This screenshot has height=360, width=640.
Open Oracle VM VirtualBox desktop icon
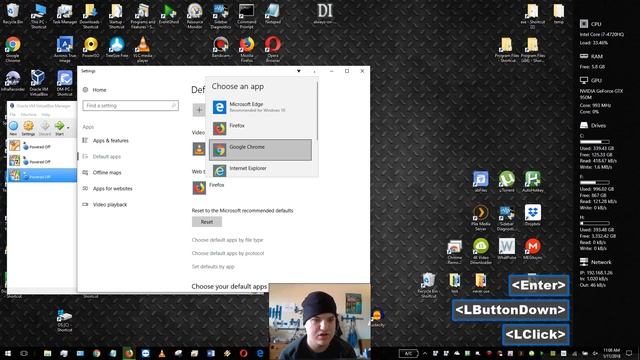coord(38,83)
